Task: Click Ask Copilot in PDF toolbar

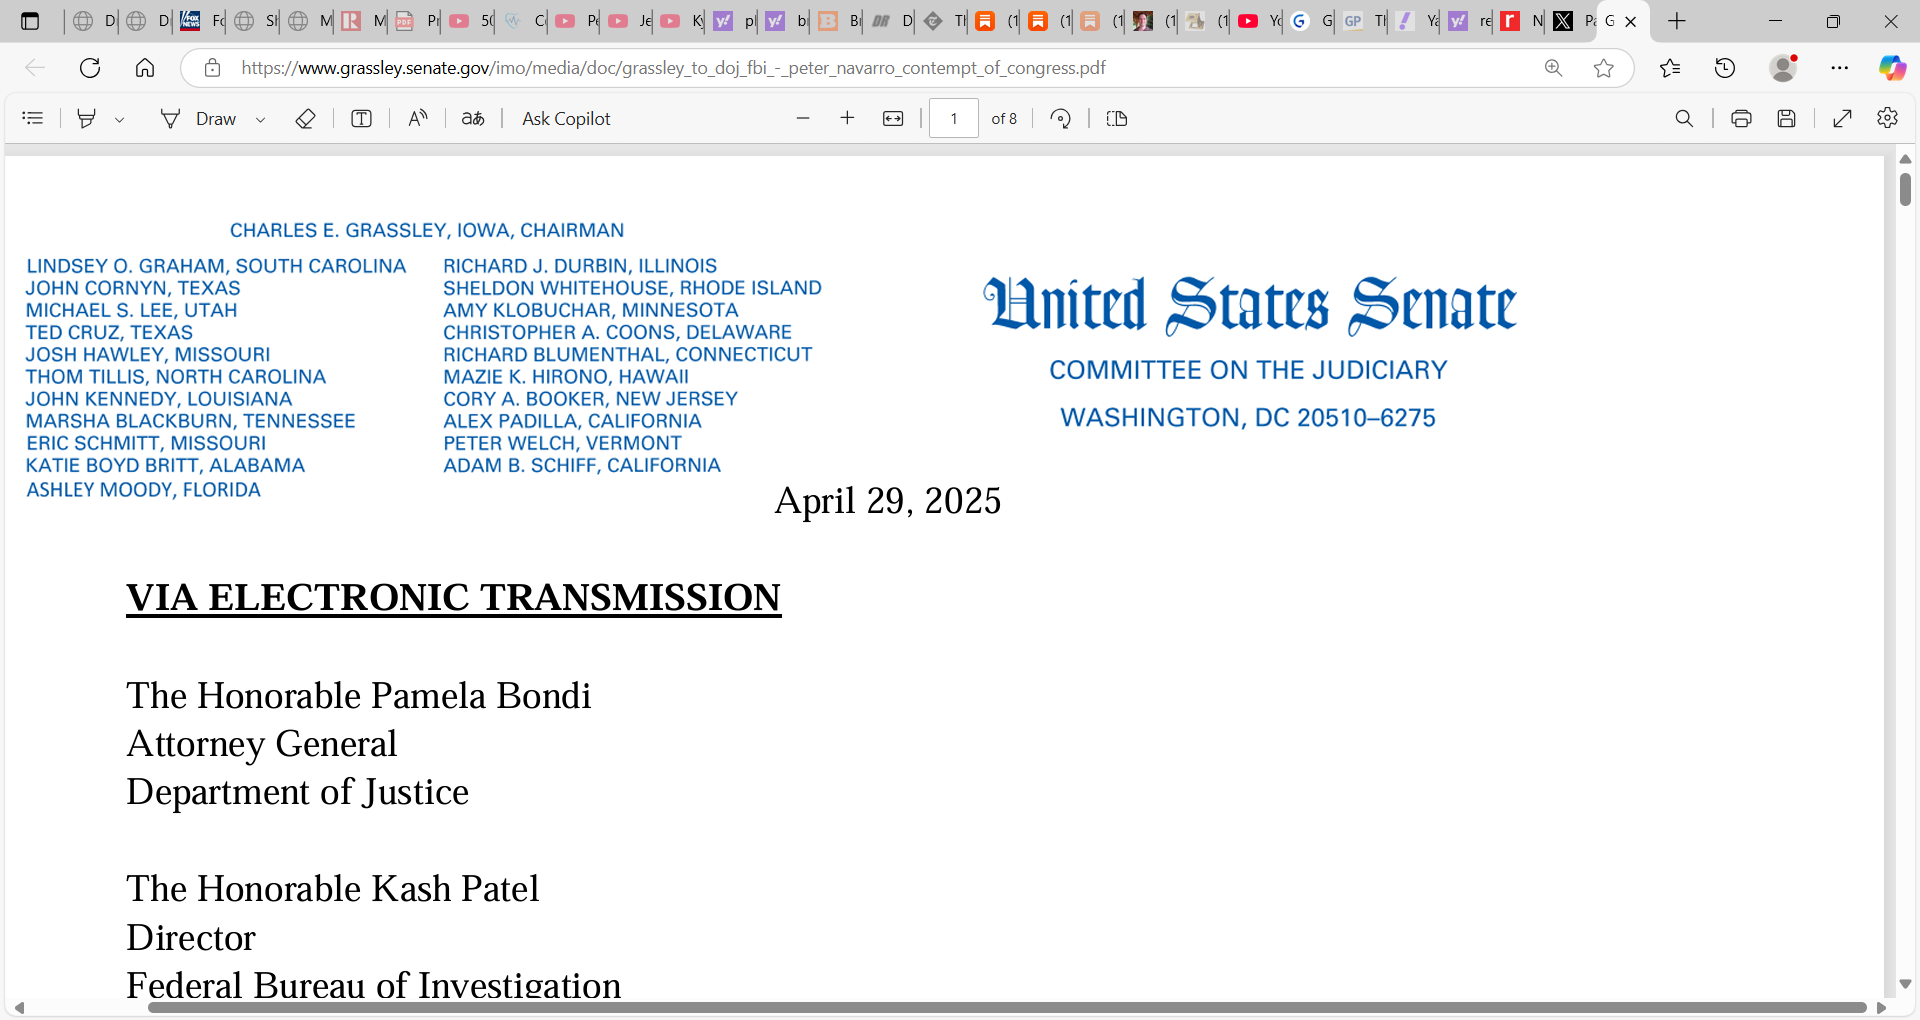Action: pyautogui.click(x=566, y=118)
